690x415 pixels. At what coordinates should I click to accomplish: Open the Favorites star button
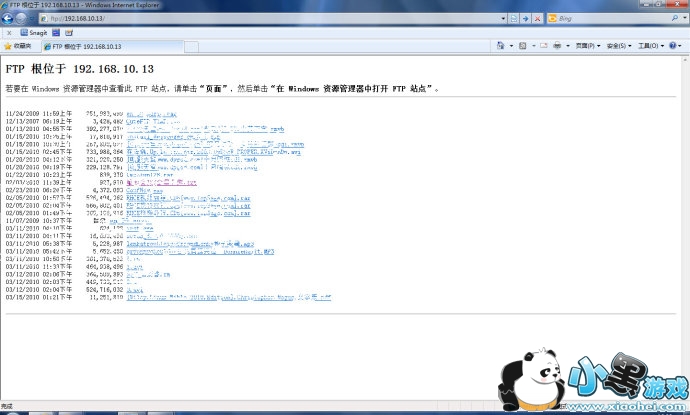pos(17,46)
